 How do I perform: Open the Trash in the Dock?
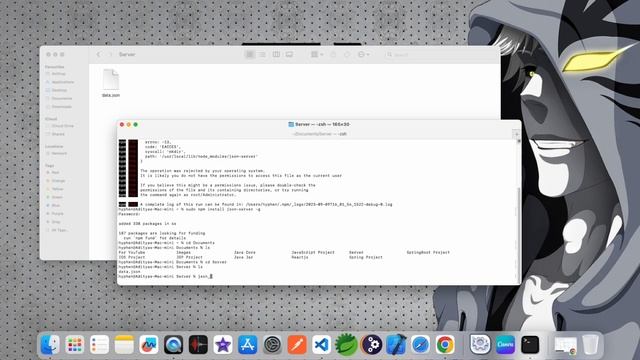tap(590, 345)
